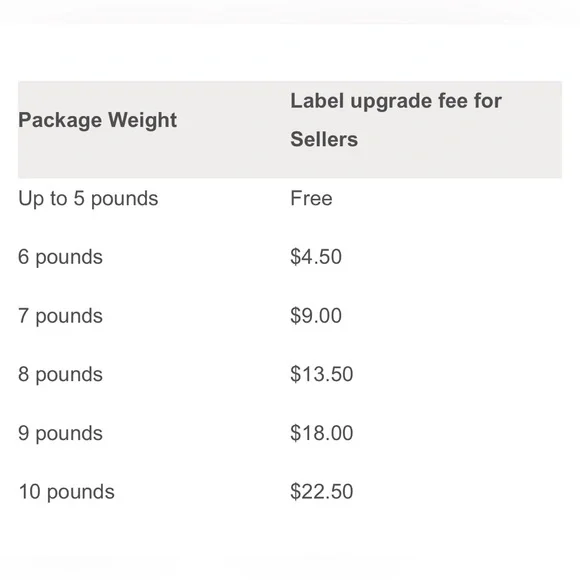Click the word Label in the header
Viewport: 580px width, 580px height.
(x=317, y=101)
